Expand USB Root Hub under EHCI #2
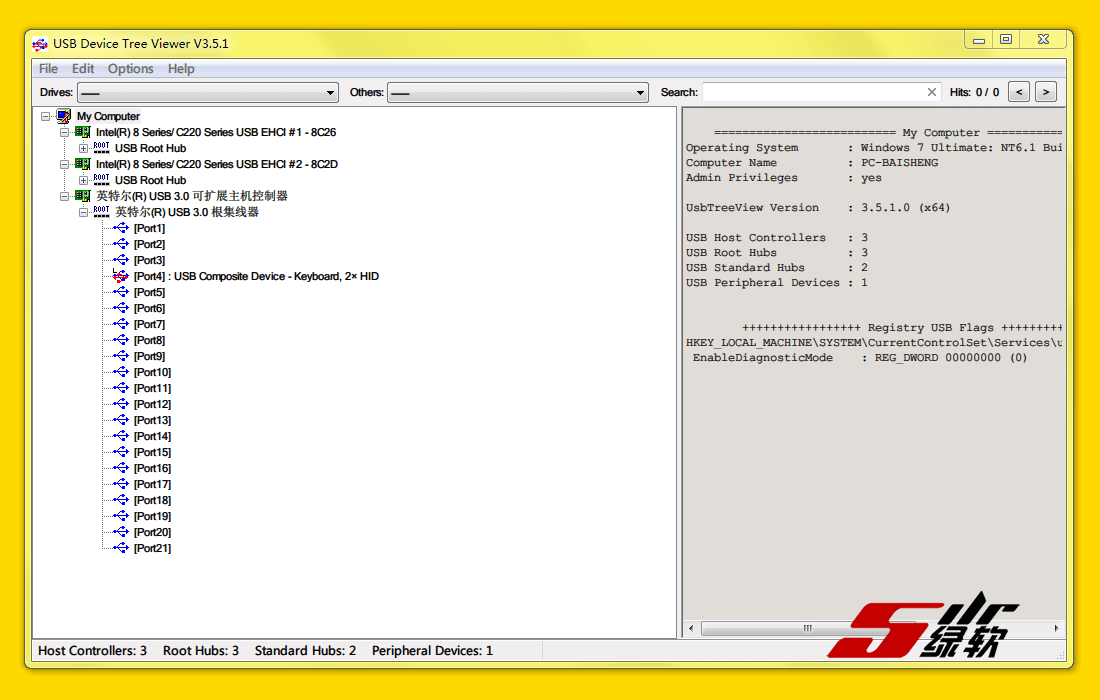The width and height of the screenshot is (1100, 700). [84, 180]
